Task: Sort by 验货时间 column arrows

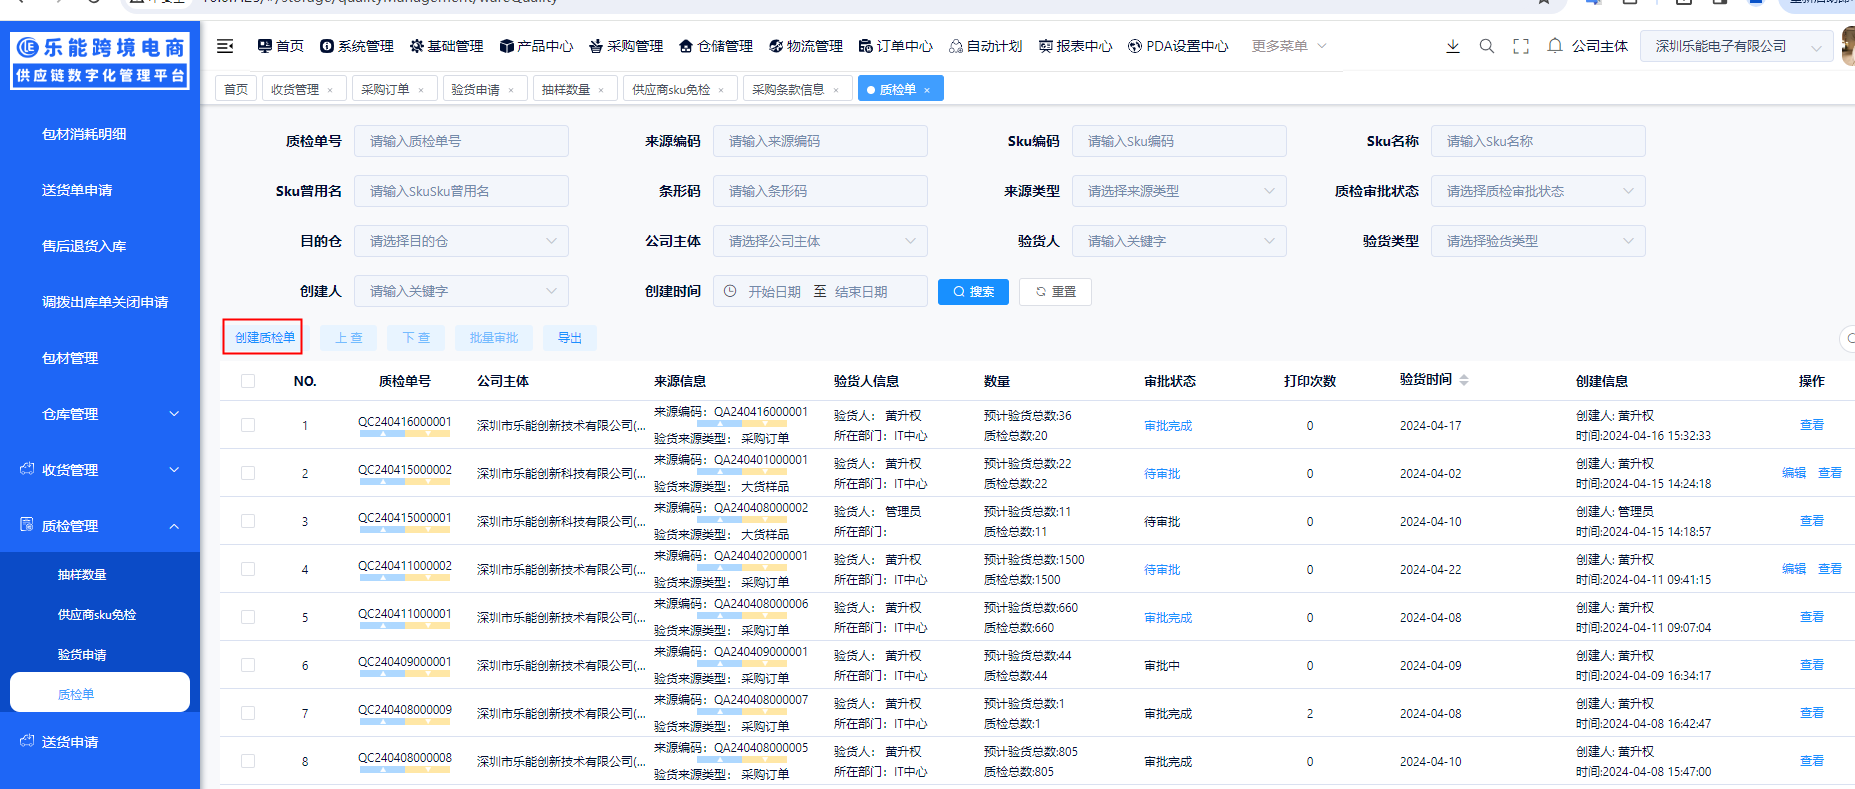Action: 1464,380
